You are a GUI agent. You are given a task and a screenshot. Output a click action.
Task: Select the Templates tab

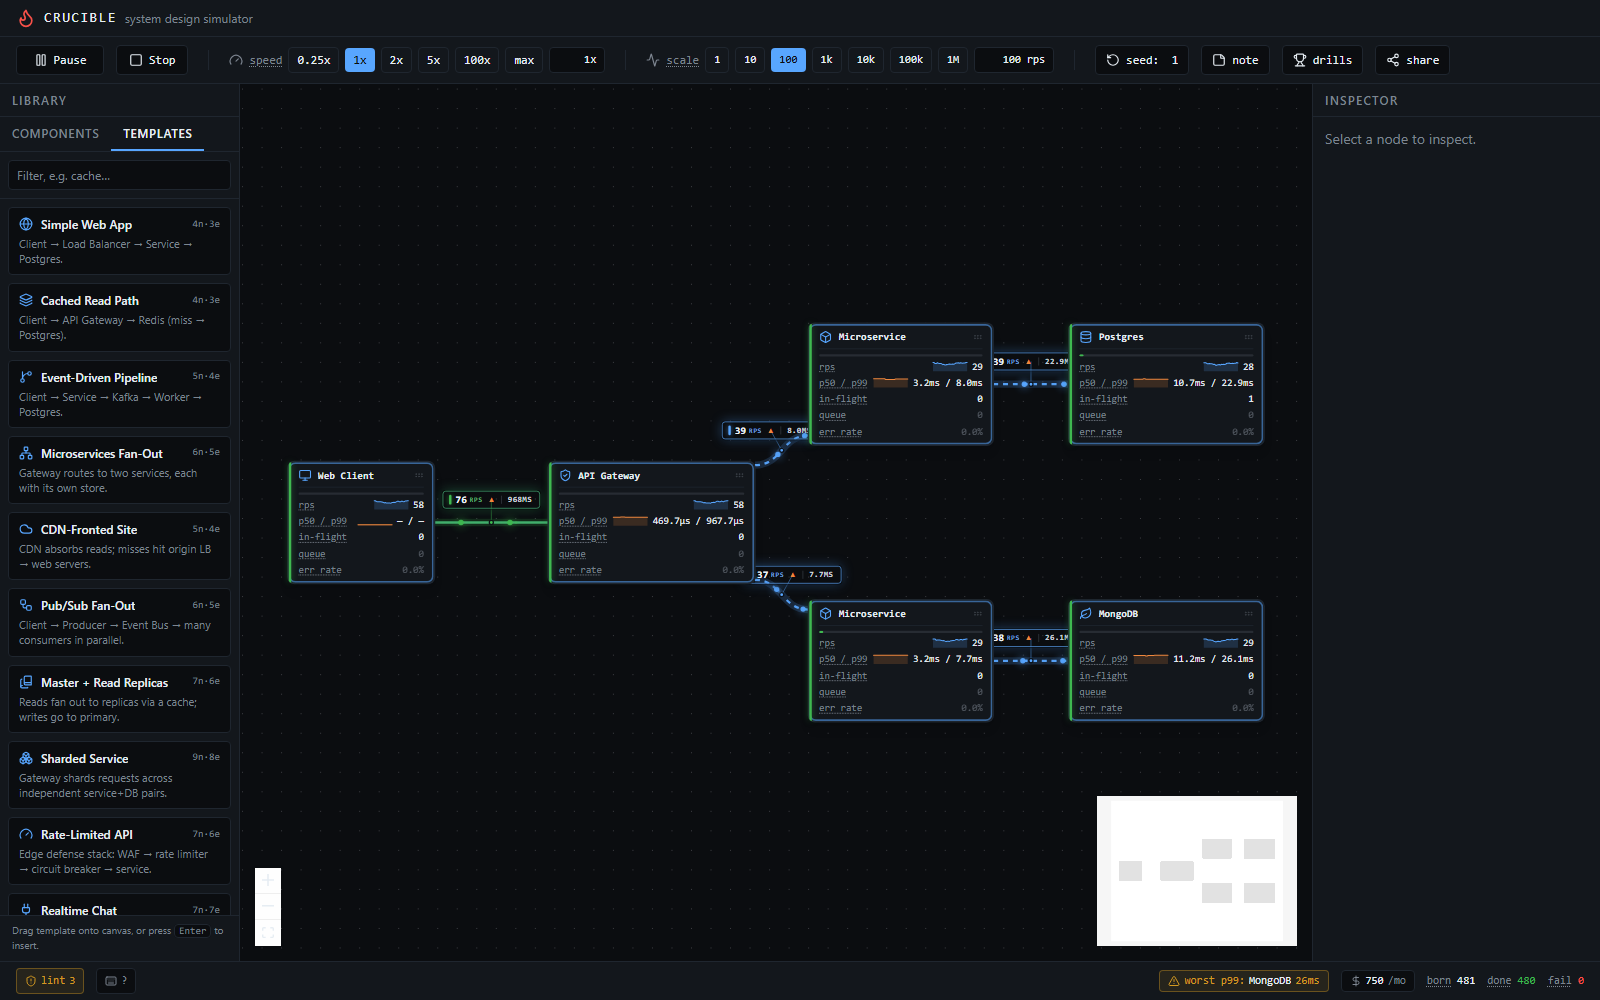(157, 134)
